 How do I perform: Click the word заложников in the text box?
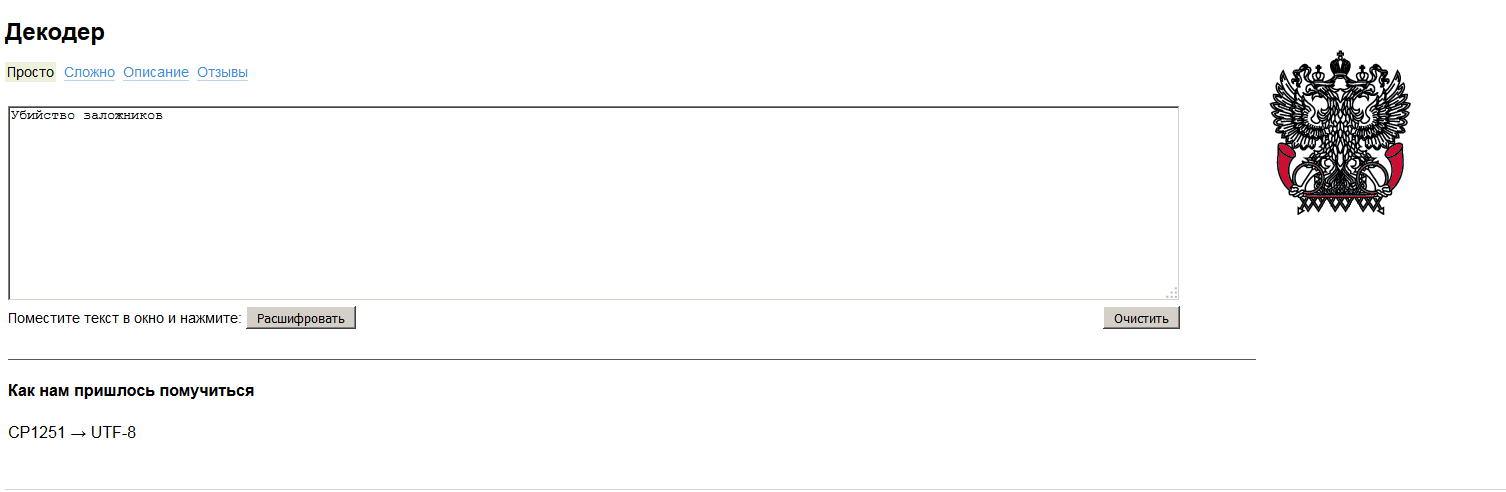123,116
